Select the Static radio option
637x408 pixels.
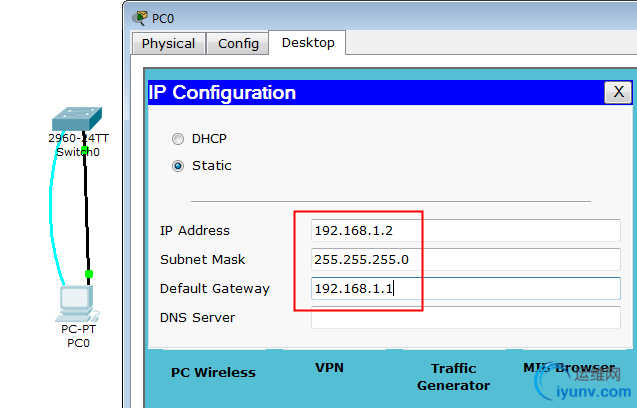pos(178,166)
